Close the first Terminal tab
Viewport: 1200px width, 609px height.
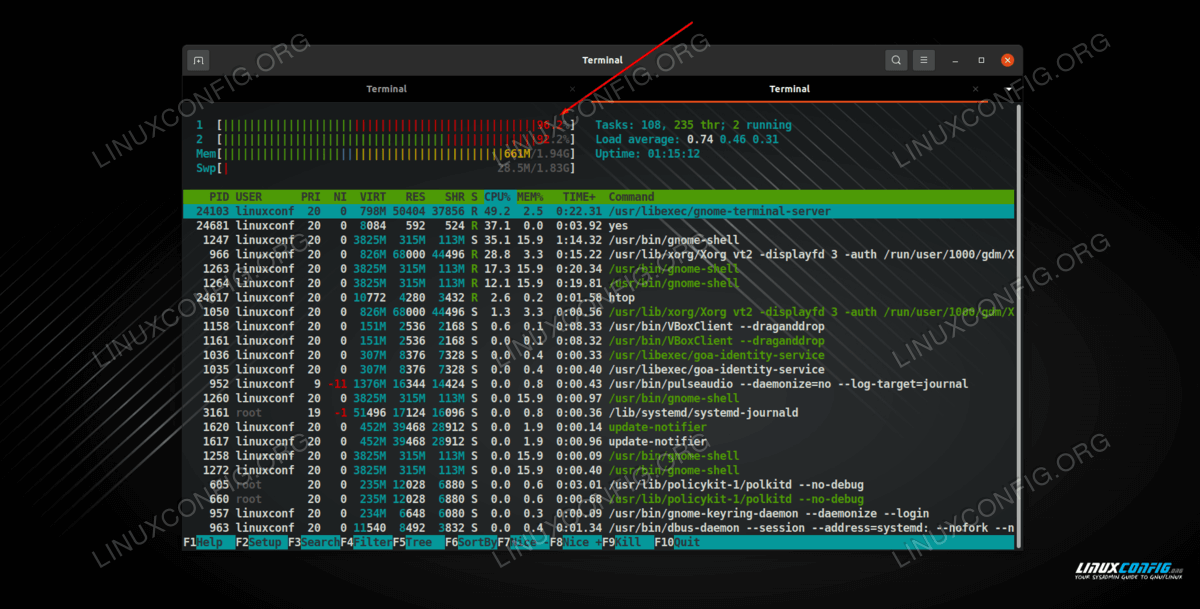(x=573, y=90)
